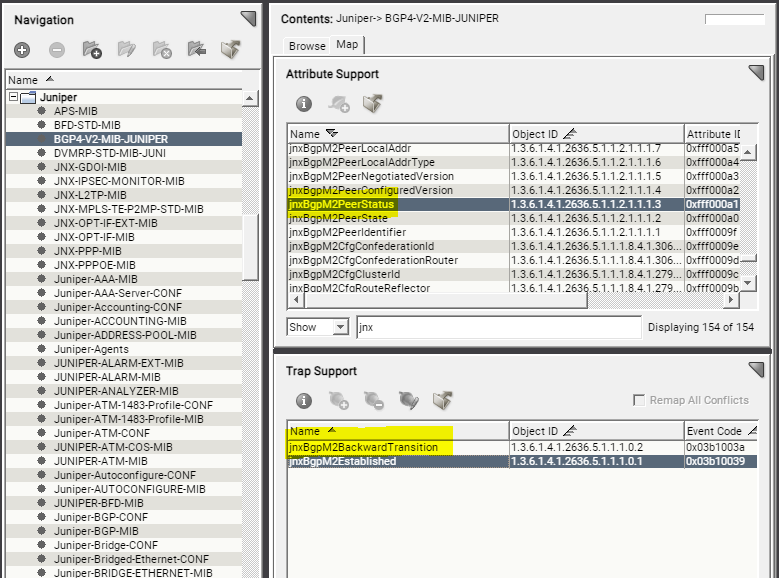Click the add folder icon in Navigation toolbar
The width and height of the screenshot is (779, 578).
92,50
